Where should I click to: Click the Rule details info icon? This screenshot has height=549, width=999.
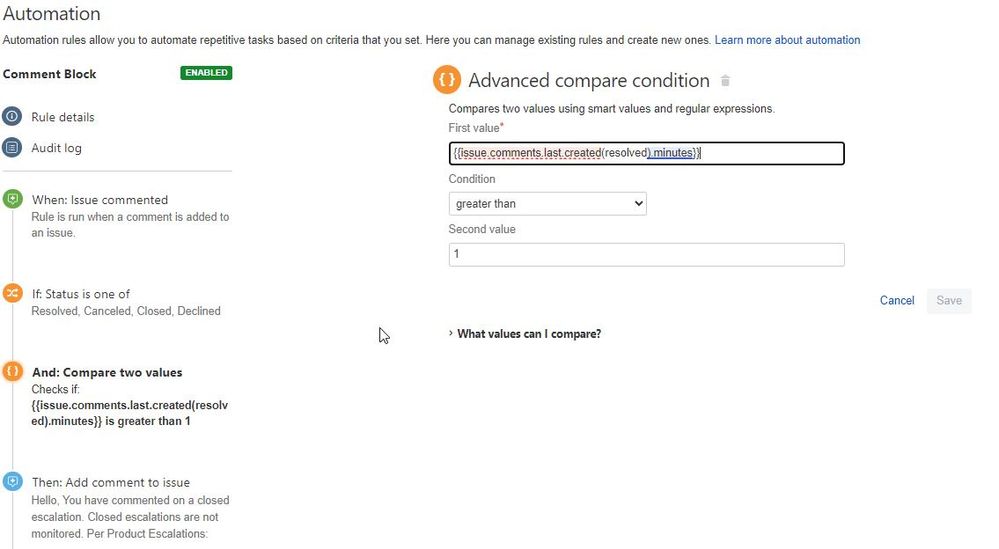12,117
